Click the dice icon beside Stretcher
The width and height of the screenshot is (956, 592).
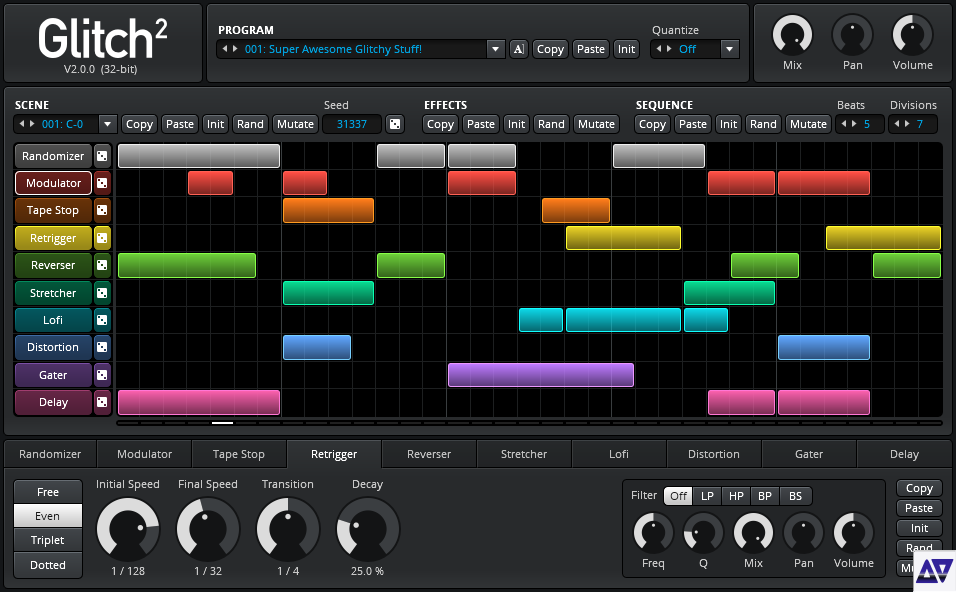[x=102, y=293]
